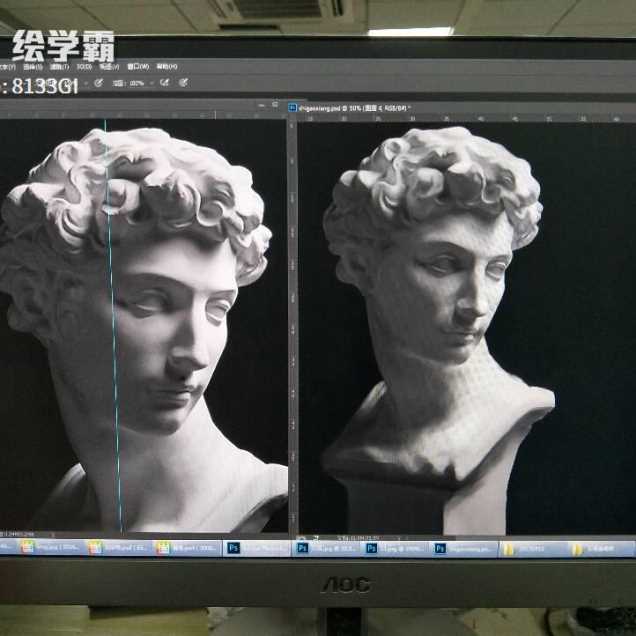The height and width of the screenshot is (636, 636).
Task: Open second archive window on taskbar
Action: pos(119,548)
